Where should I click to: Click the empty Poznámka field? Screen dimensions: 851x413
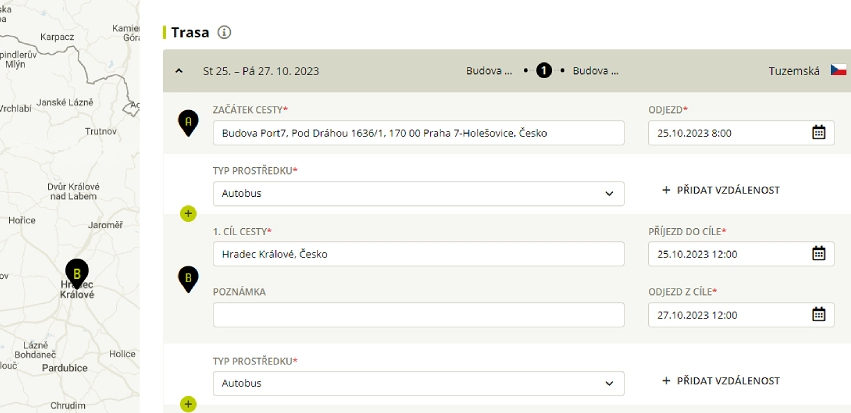click(418, 315)
